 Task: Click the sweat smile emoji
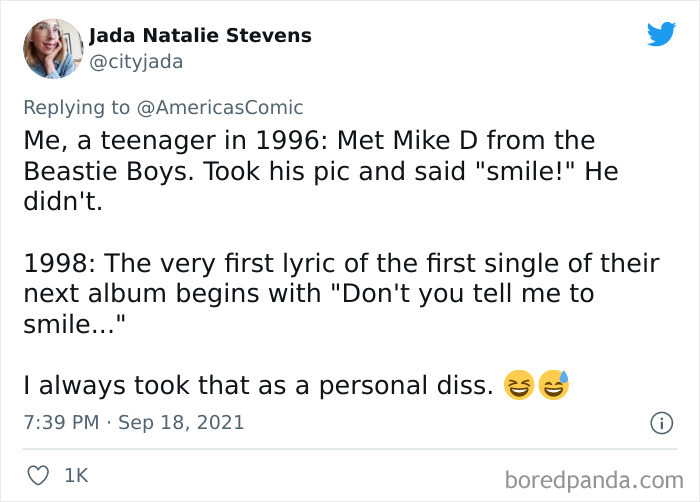(553, 384)
